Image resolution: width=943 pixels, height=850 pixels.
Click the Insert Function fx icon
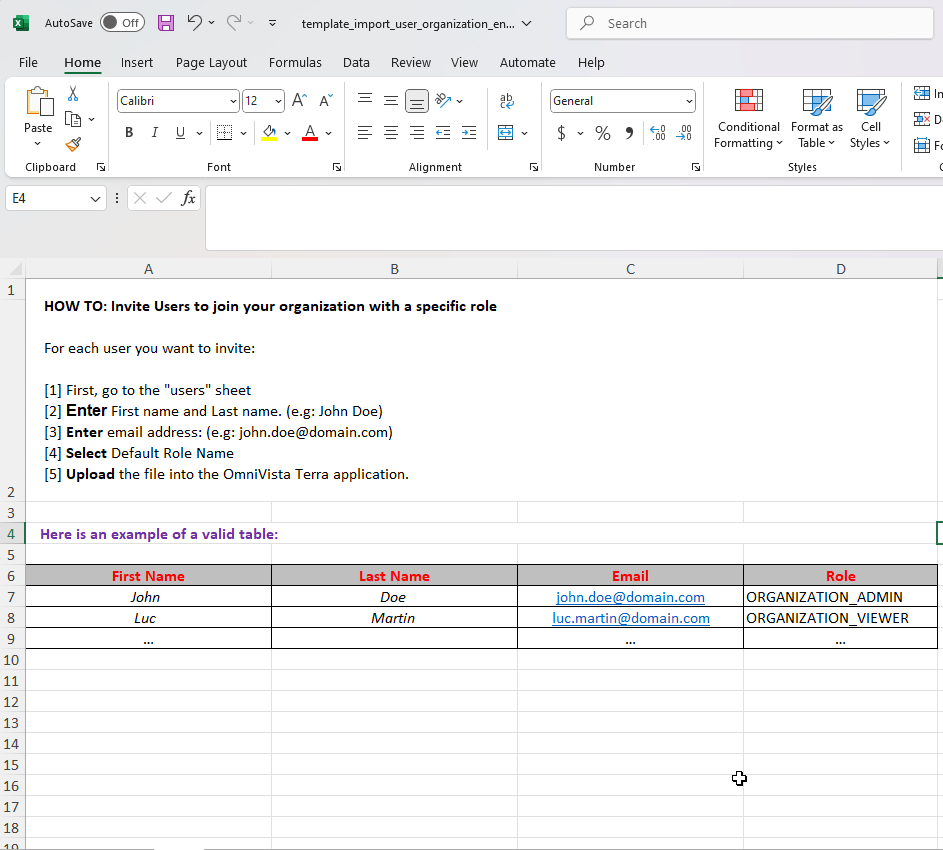coord(188,198)
